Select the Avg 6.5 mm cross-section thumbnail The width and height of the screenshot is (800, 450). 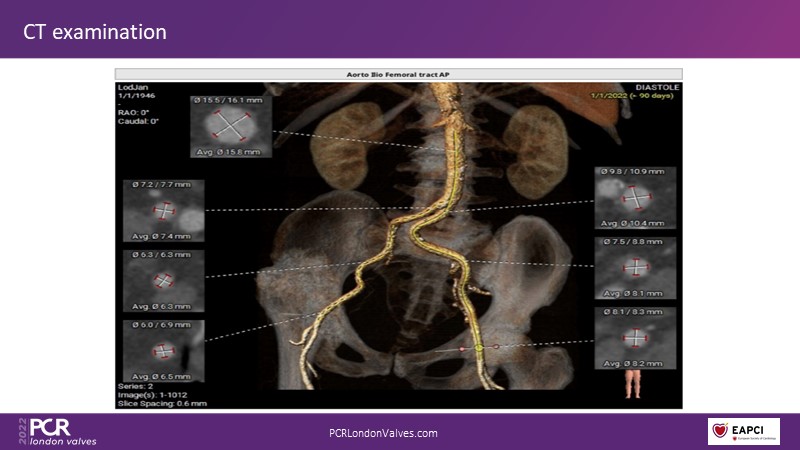[164, 350]
